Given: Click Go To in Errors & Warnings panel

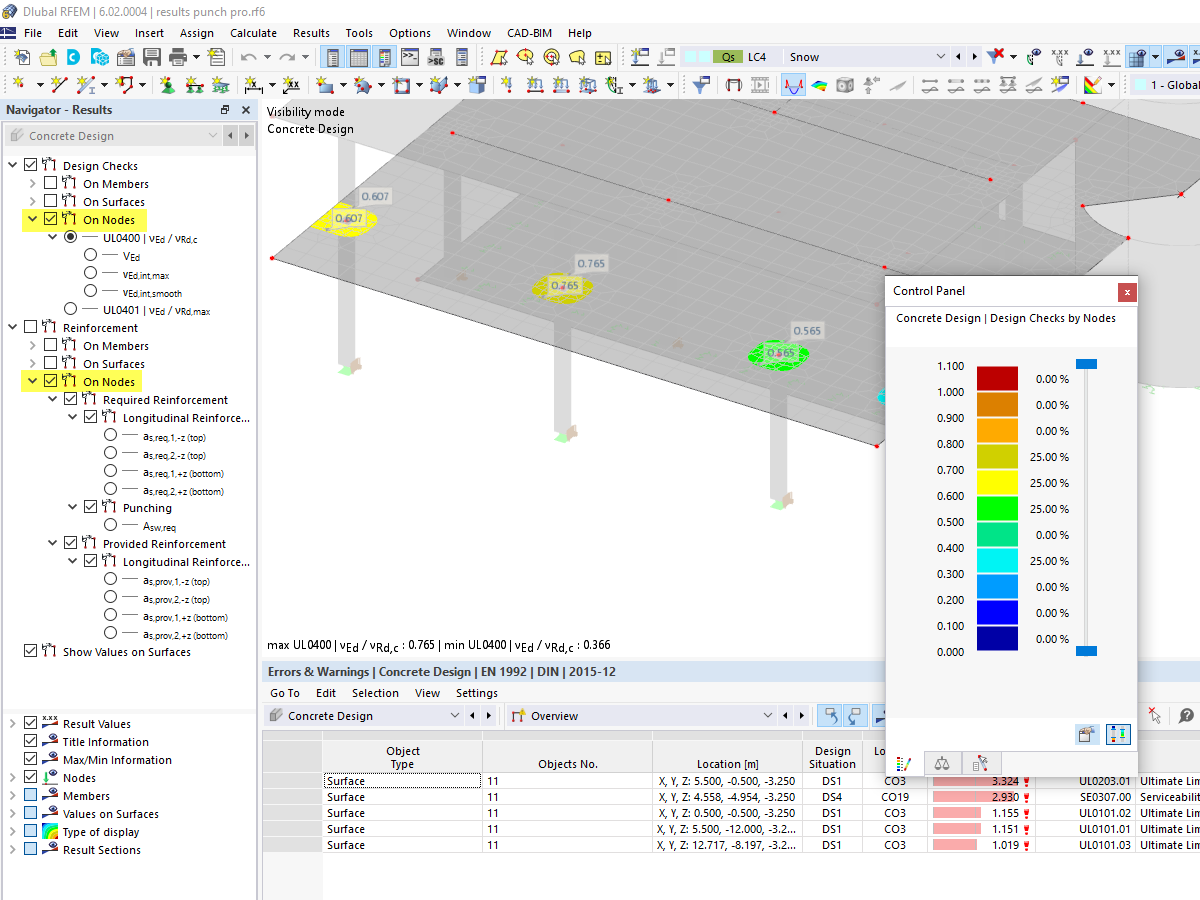Looking at the screenshot, I should point(284,693).
